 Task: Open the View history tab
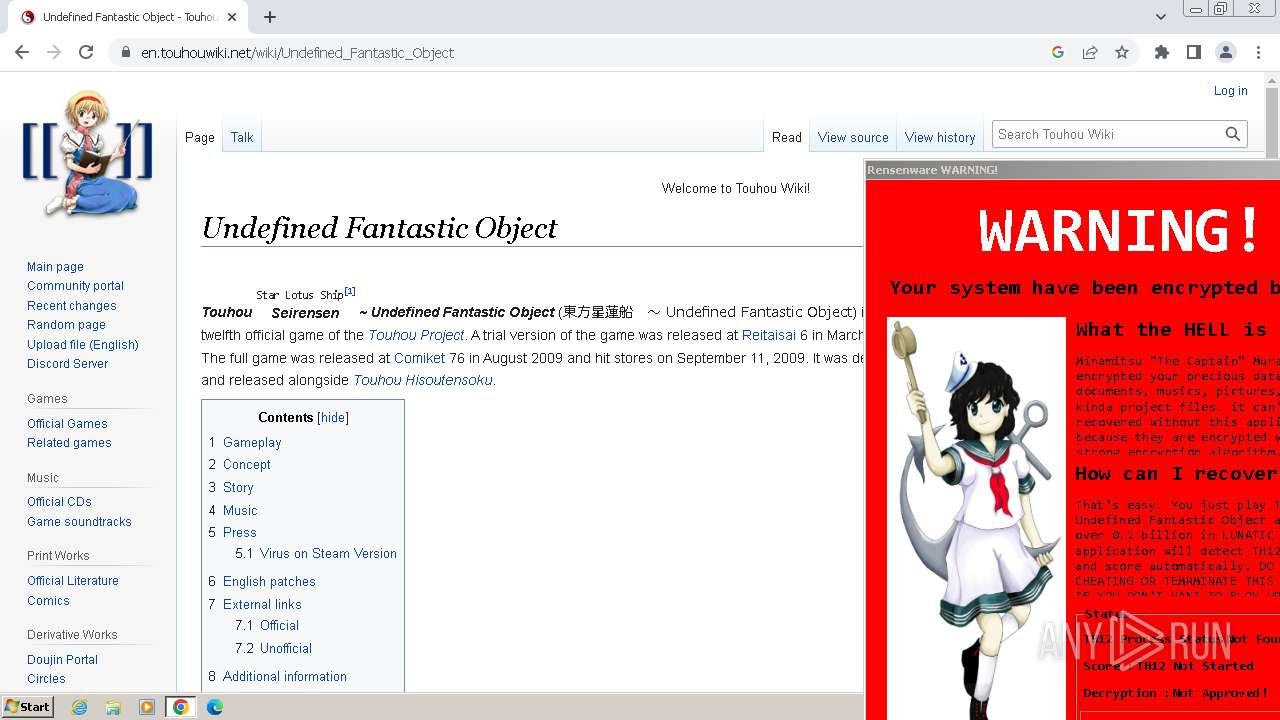click(940, 137)
